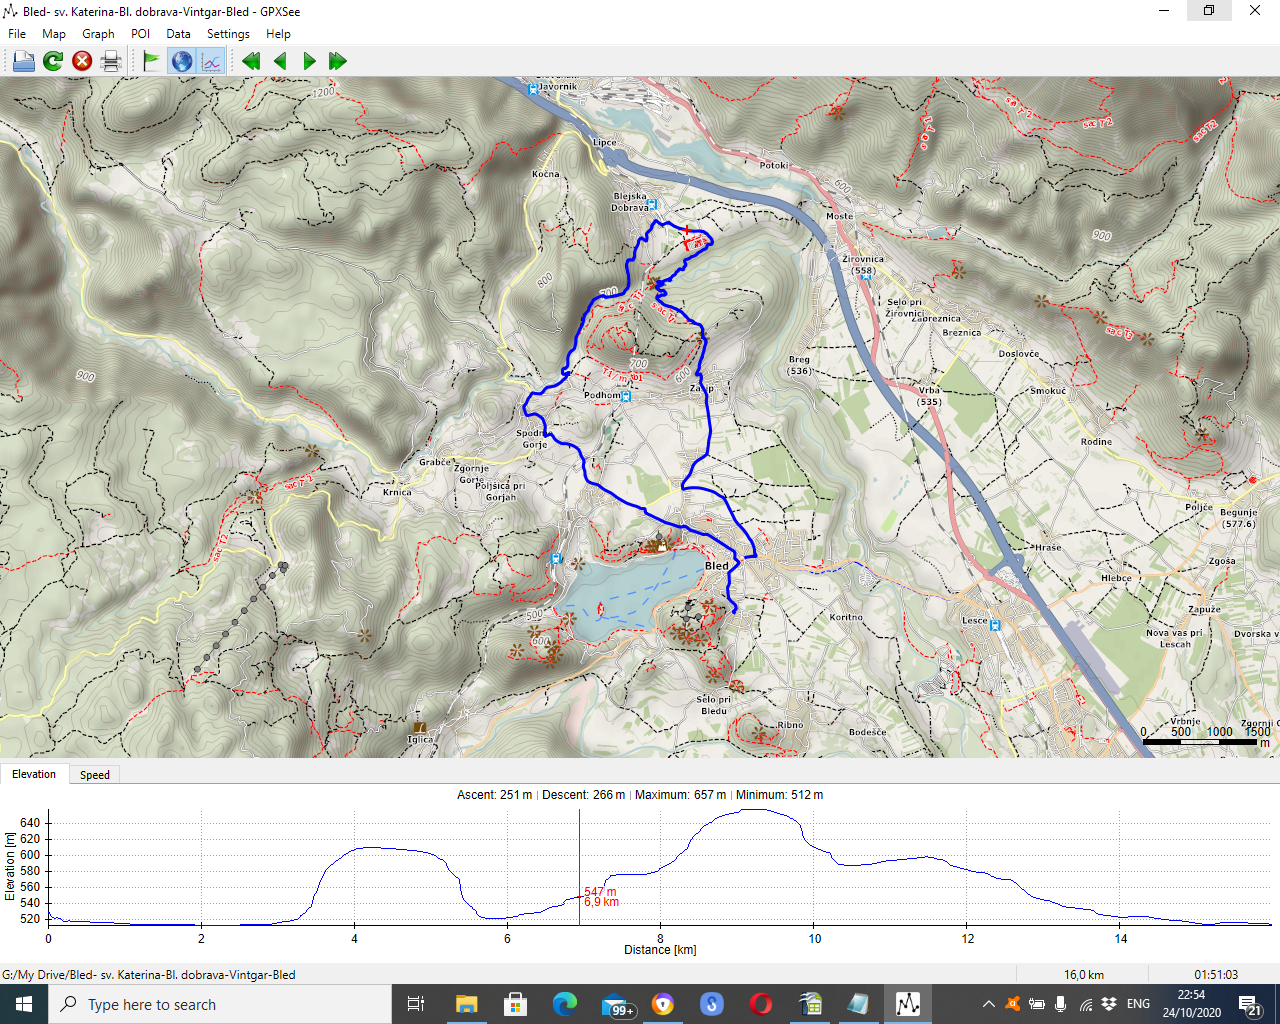Select the Elevation graph tab
The image size is (1280, 1024).
[34, 774]
